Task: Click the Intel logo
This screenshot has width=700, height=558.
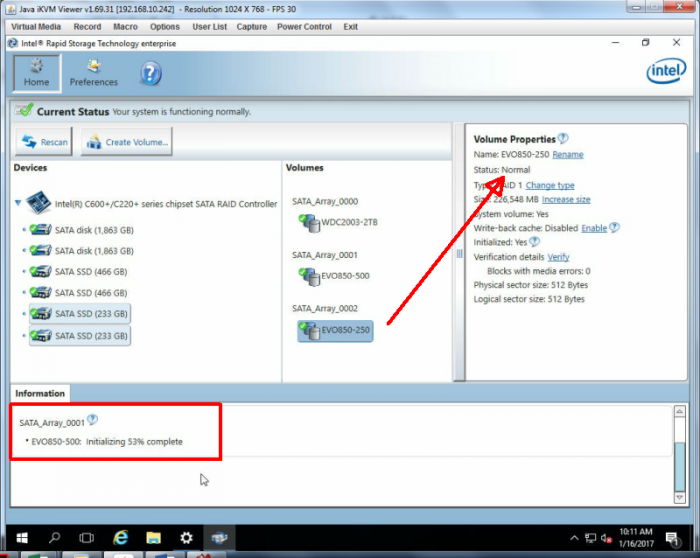Action: [666, 71]
